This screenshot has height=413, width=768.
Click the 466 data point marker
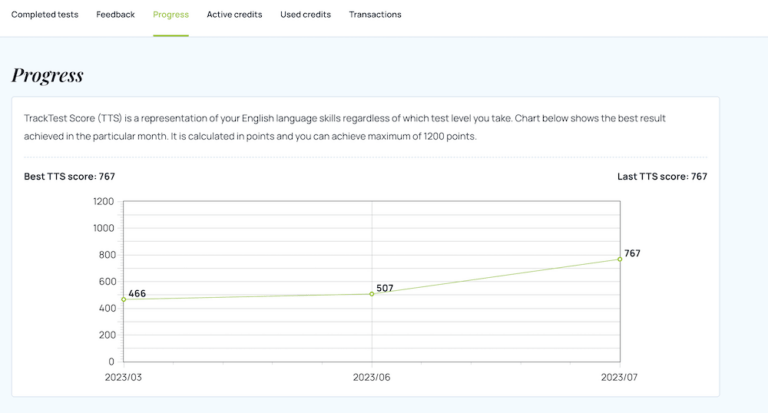(x=123, y=299)
